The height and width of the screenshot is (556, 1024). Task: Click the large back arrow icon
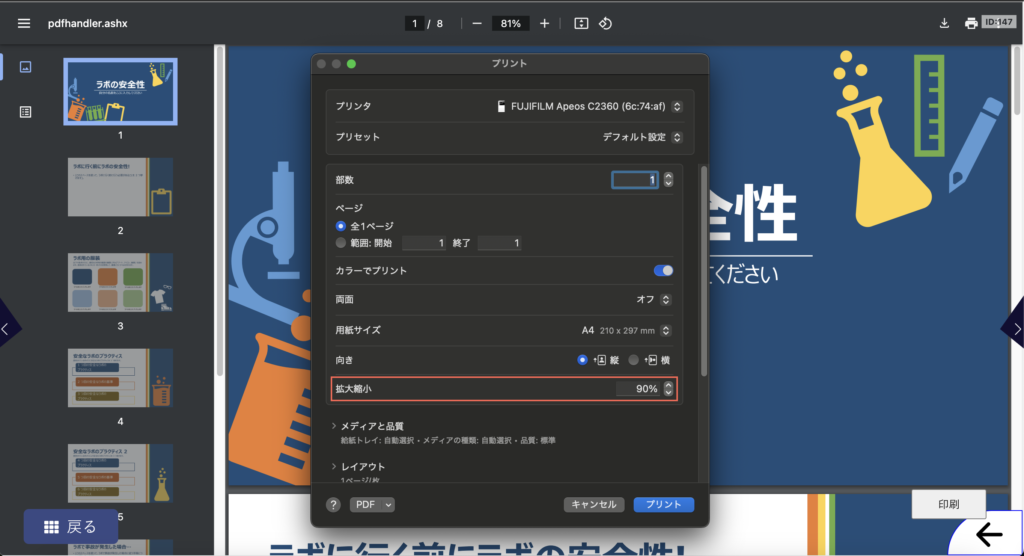(989, 534)
